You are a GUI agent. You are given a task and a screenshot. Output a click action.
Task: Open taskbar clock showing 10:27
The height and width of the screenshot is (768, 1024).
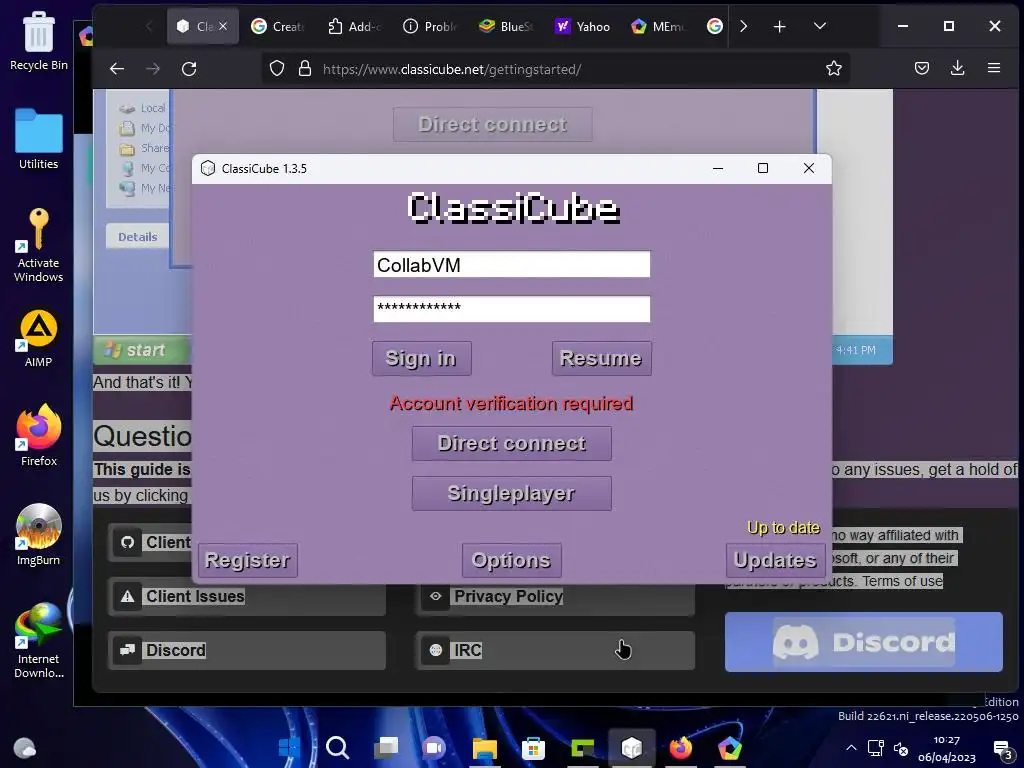[946, 748]
